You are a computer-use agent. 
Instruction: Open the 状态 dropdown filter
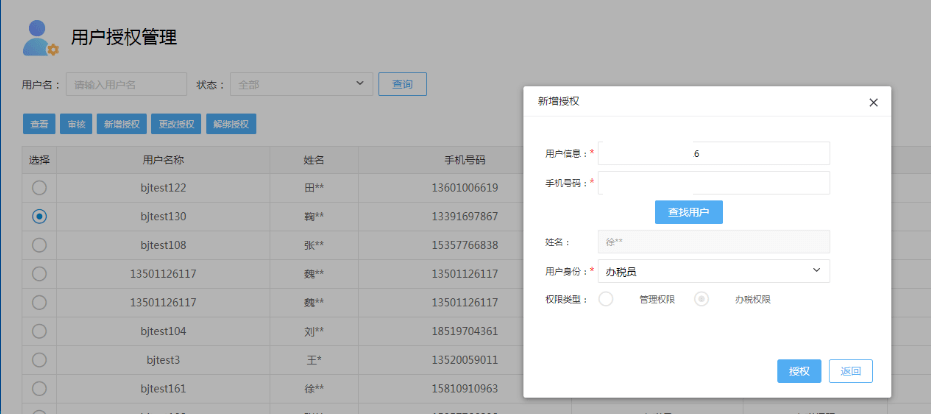[x=301, y=85]
